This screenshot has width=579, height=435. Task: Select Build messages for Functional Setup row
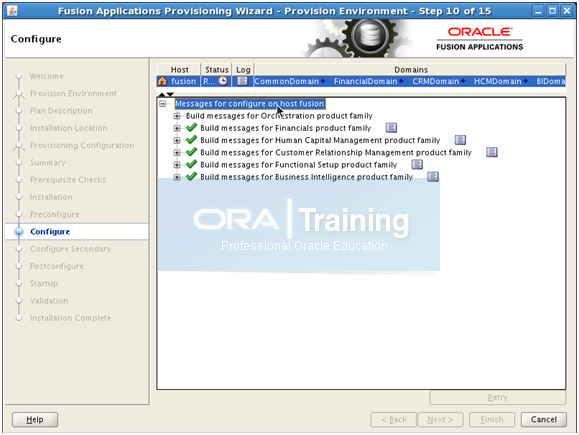298,165
